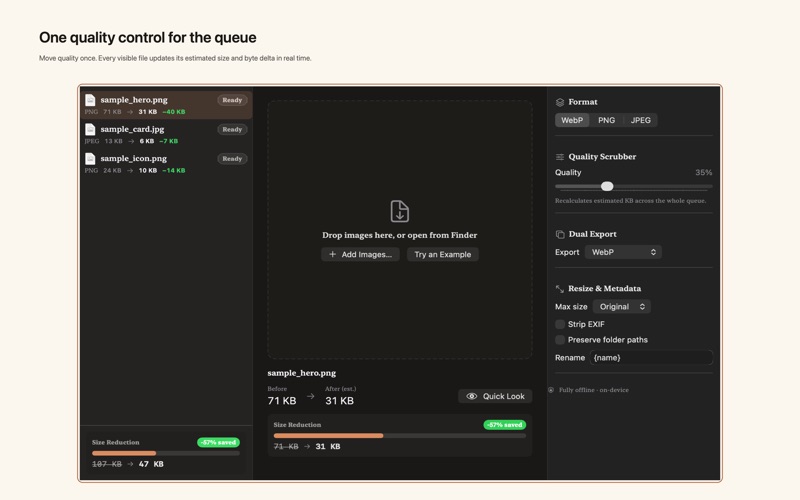Click the struck-through 107 KB total
Screen dimensions: 800x500
coord(107,464)
